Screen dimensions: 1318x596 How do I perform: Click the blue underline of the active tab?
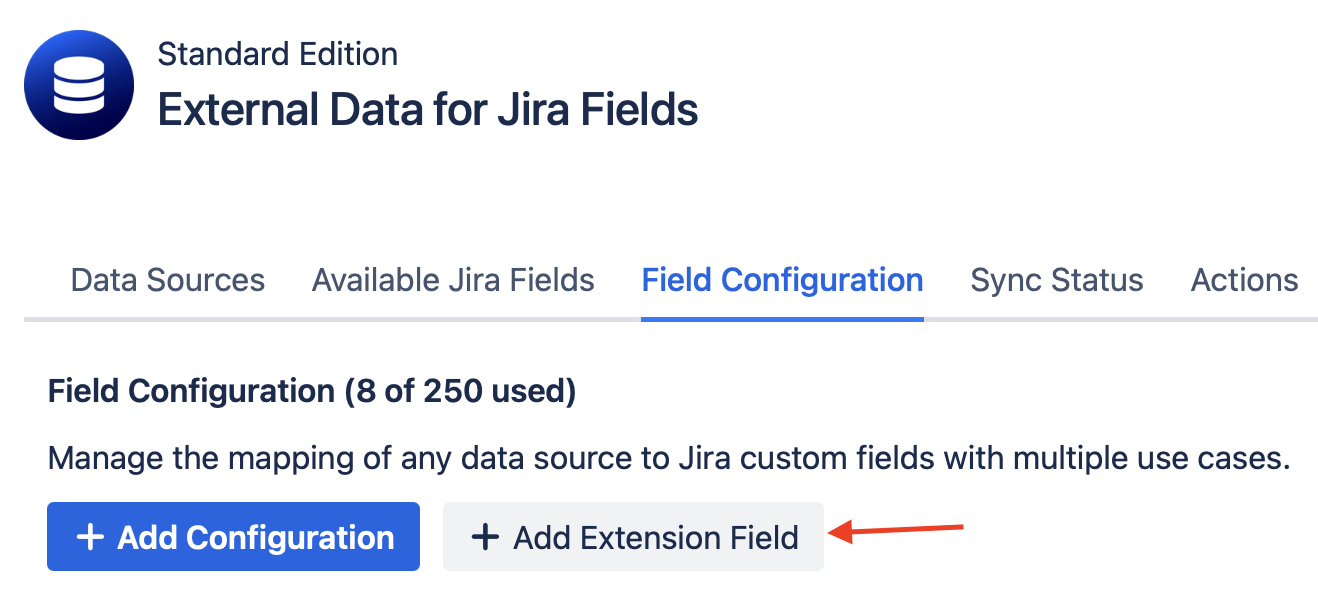pyautogui.click(x=782, y=319)
